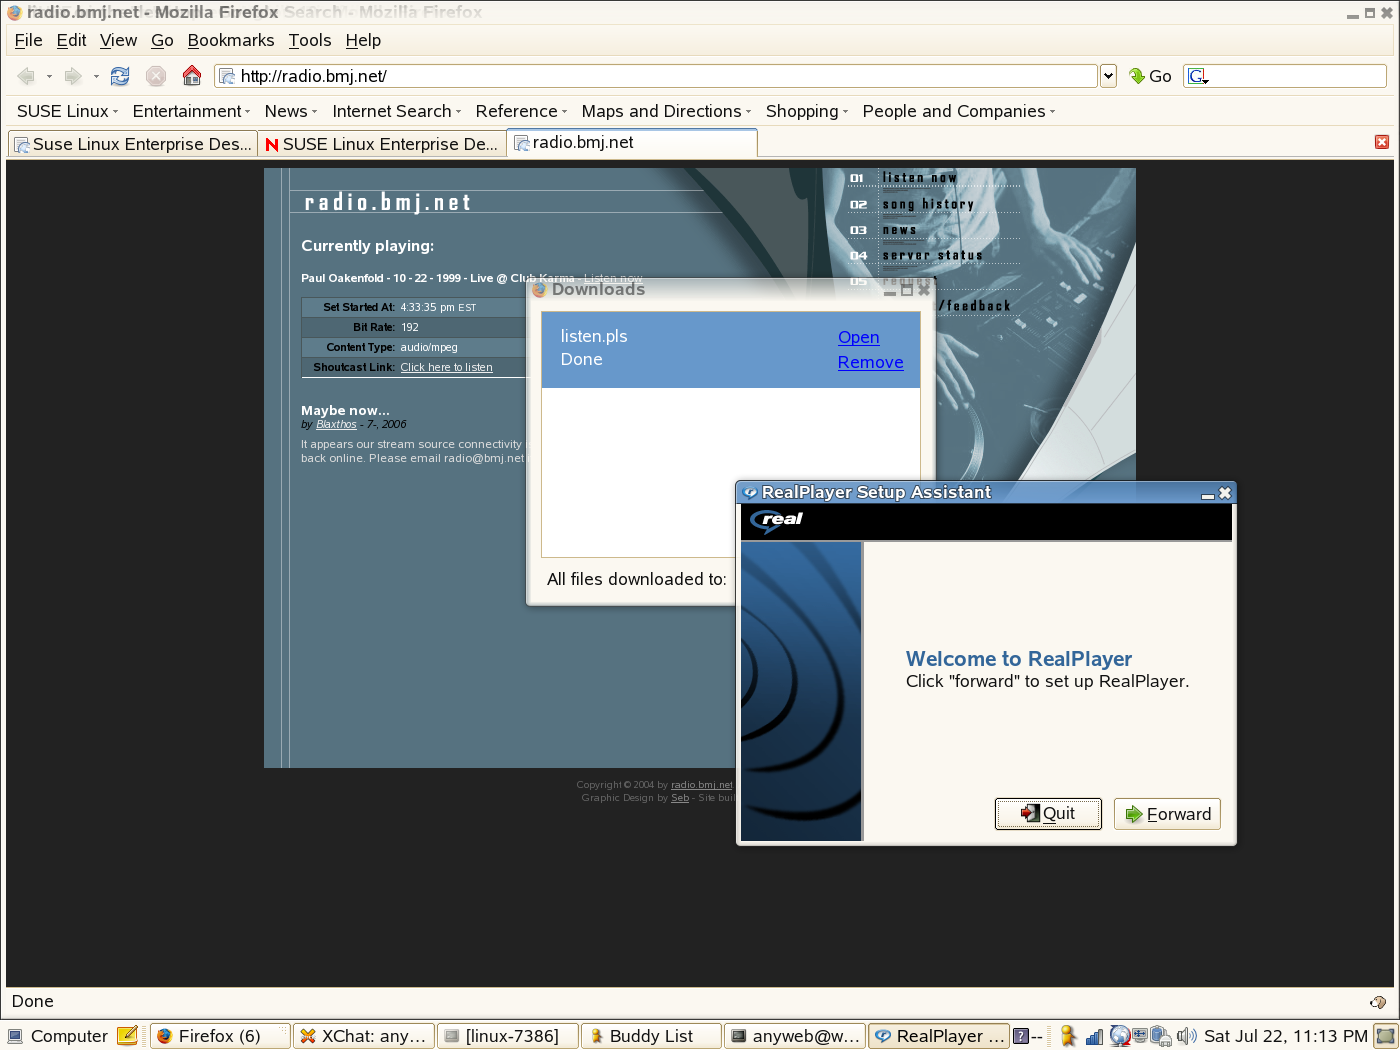Click the power management plug tray icon
The image size is (1400, 1050).
1160,1036
